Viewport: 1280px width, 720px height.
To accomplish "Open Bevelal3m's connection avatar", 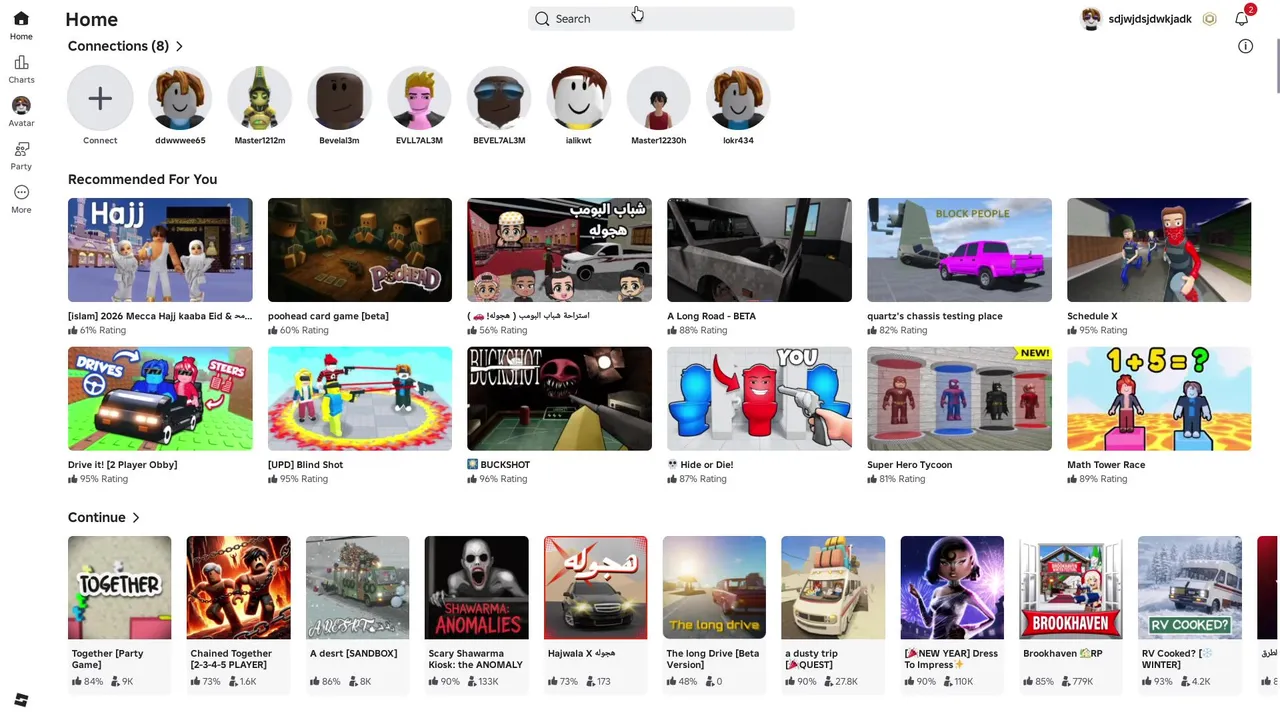I will (x=339, y=98).
